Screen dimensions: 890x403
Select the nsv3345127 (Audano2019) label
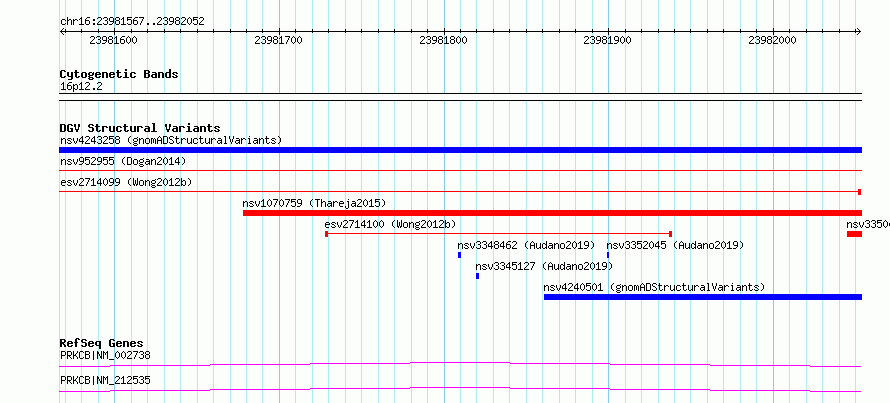point(544,266)
